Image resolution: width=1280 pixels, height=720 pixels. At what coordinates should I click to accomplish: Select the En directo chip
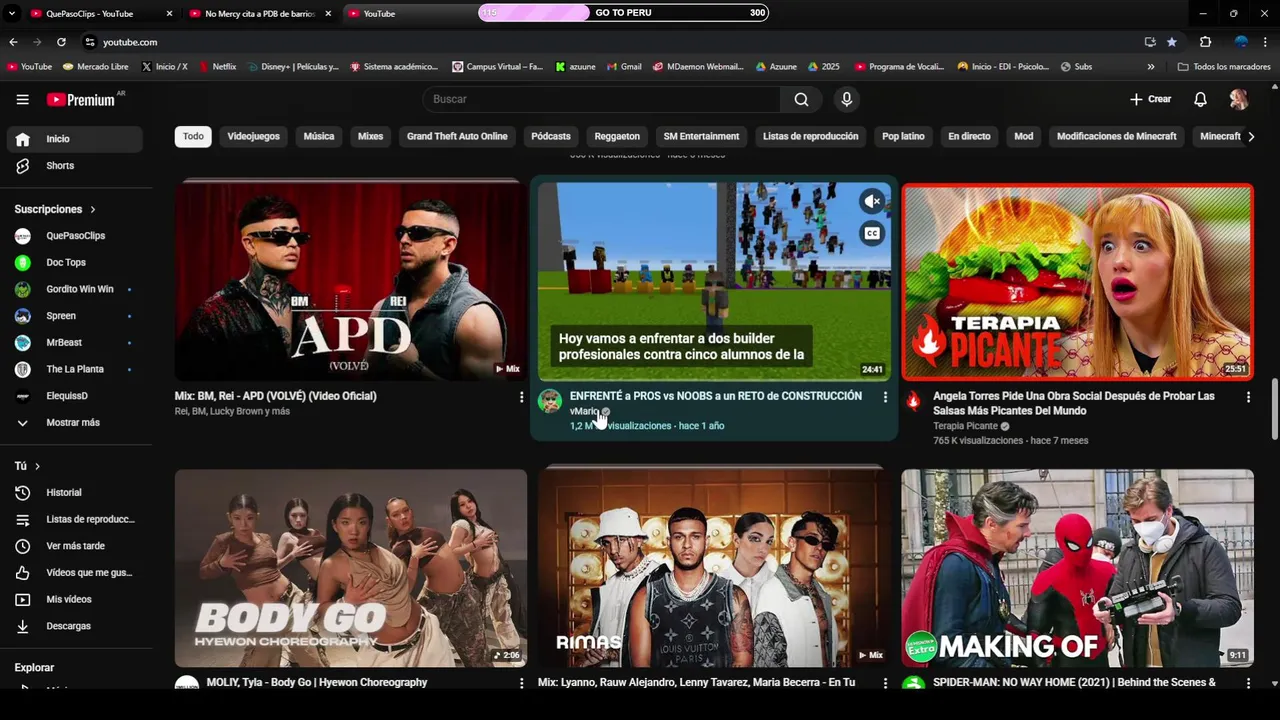(969, 136)
